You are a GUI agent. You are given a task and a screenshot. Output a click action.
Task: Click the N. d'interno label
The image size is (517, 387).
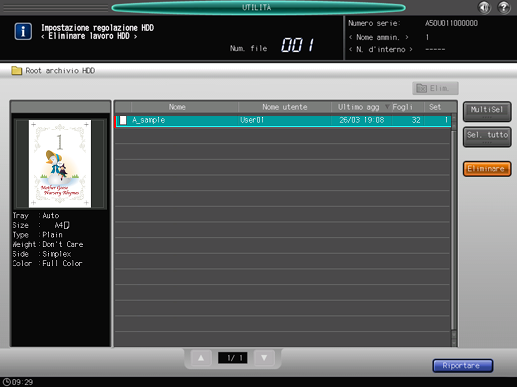click(380, 49)
